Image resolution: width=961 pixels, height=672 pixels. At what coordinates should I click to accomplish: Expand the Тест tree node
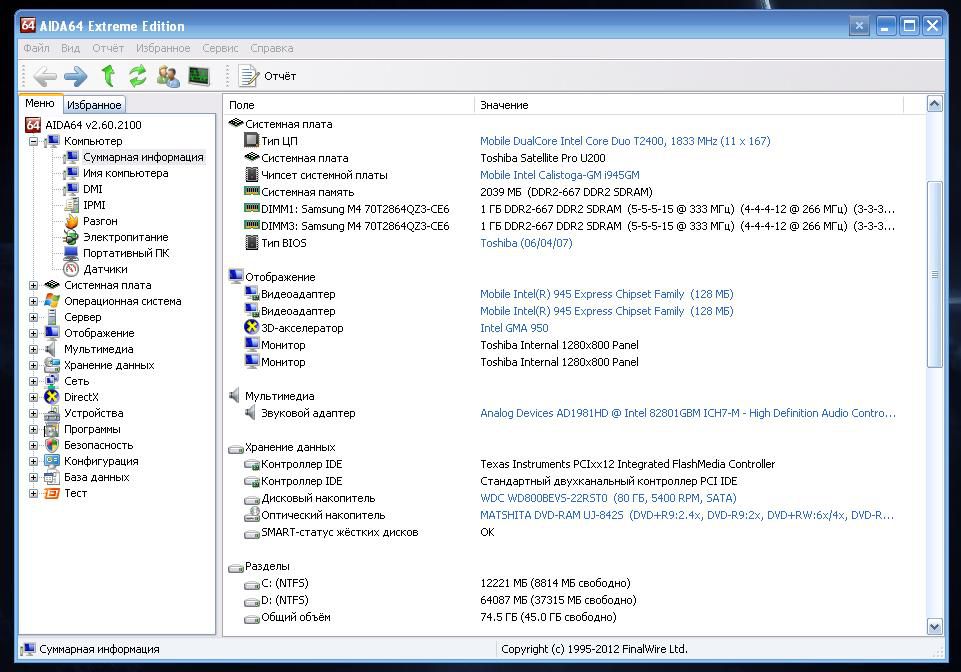click(x=34, y=493)
